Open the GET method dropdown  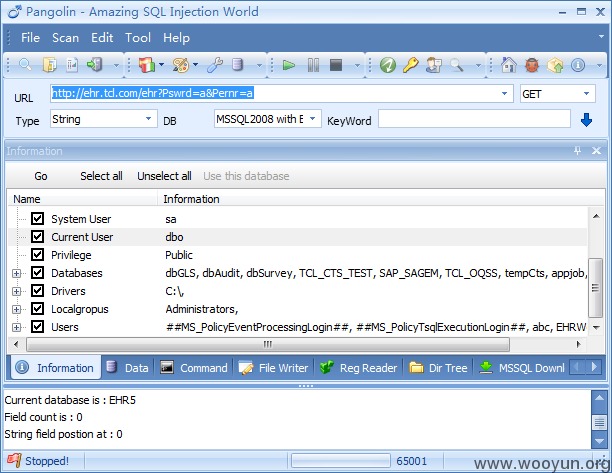[586, 94]
